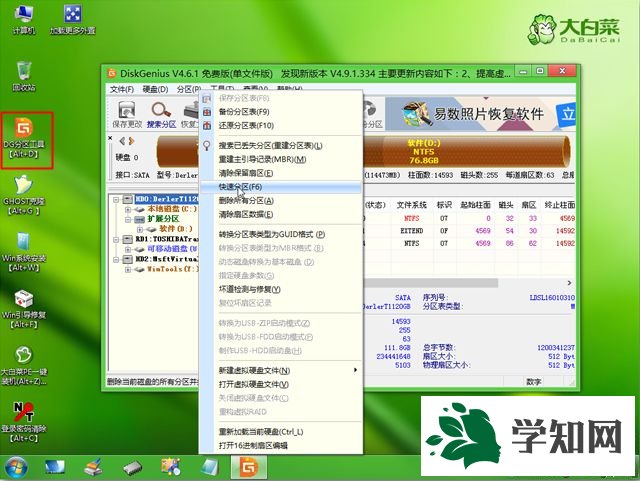640x481 pixels.
Task: Choose 打开虚拟硬盘文件(V) menu entry
Action: coord(280,384)
